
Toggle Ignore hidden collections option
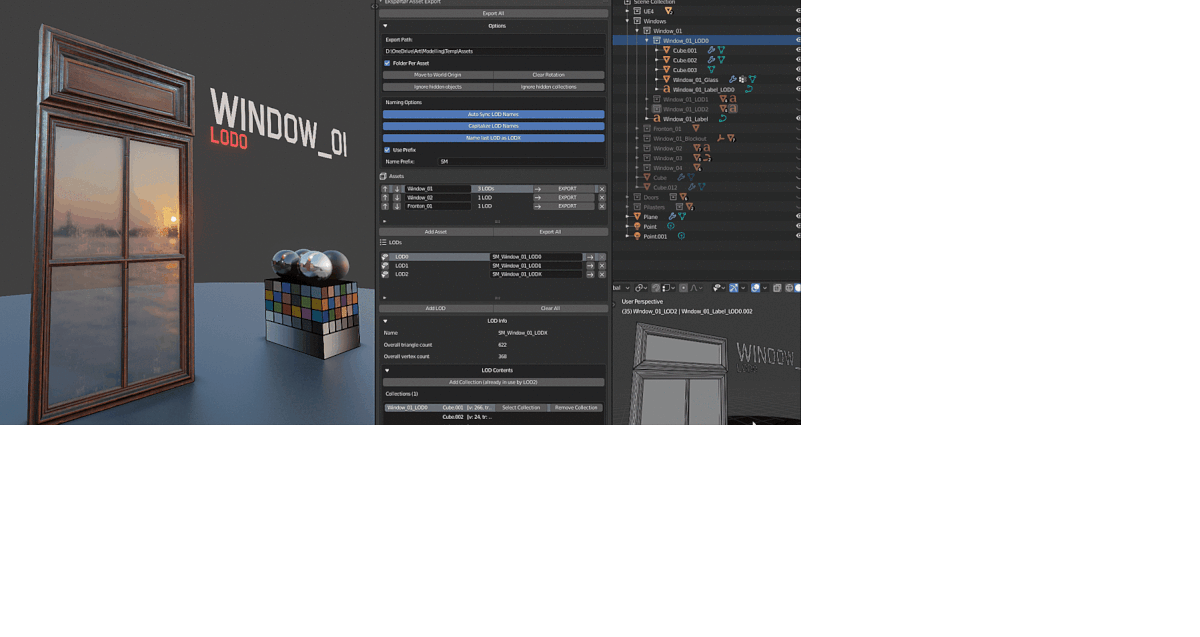(549, 87)
